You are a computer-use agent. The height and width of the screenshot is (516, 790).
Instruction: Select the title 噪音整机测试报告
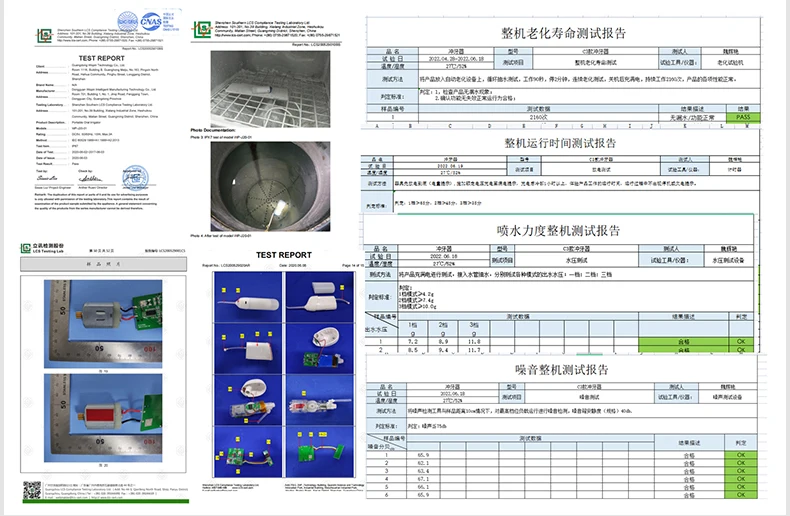pyautogui.click(x=562, y=369)
